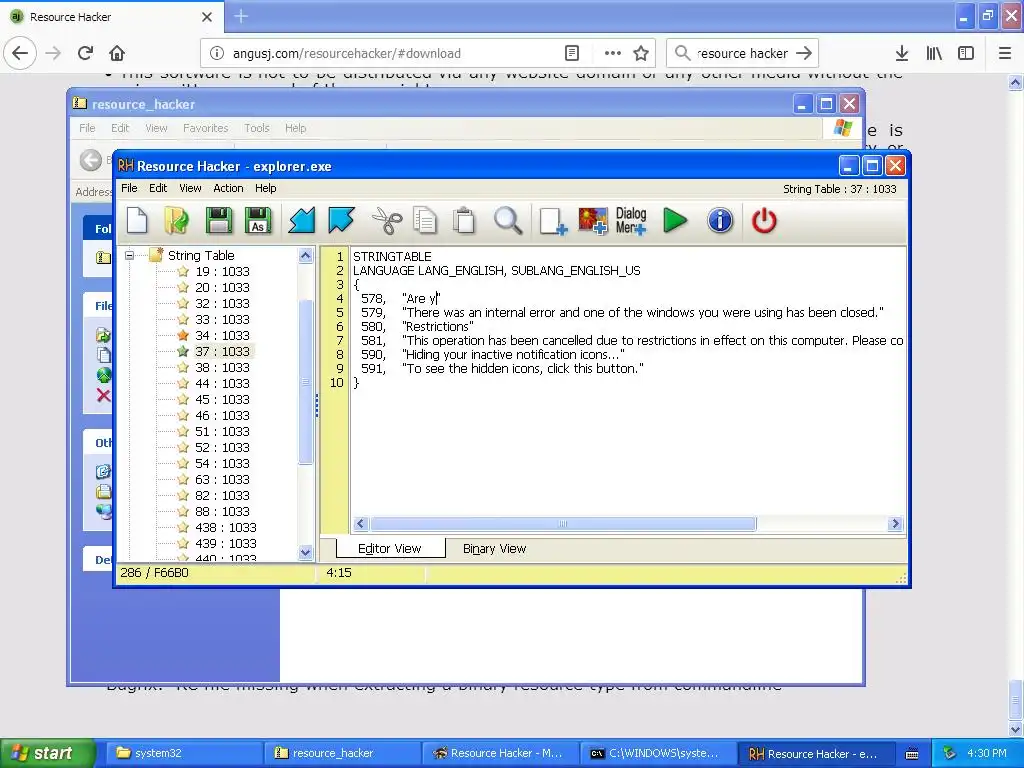Click the blue Information icon
The height and width of the screenshot is (768, 1024).
pos(720,221)
